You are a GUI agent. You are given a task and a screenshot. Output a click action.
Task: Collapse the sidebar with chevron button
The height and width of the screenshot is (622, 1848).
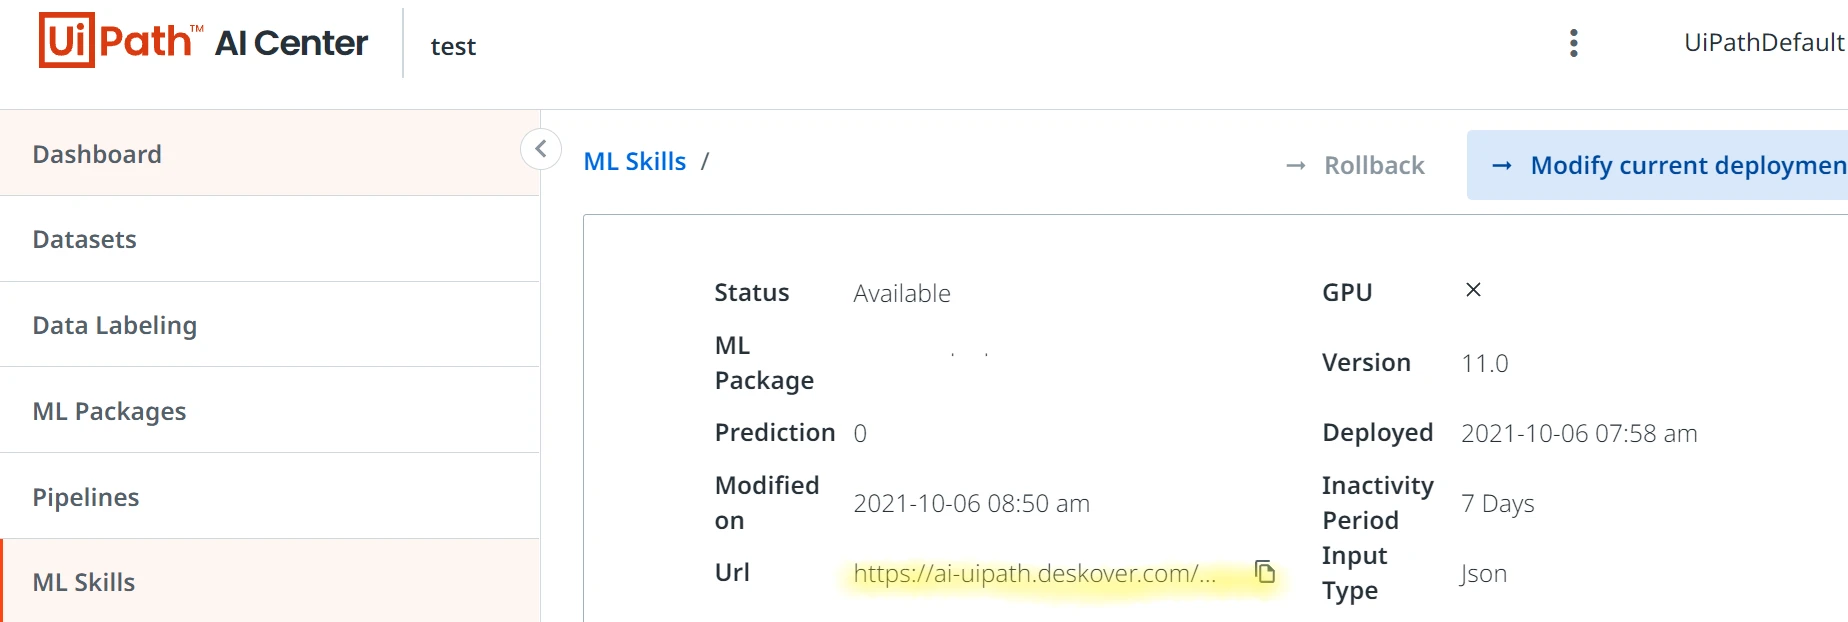(541, 149)
